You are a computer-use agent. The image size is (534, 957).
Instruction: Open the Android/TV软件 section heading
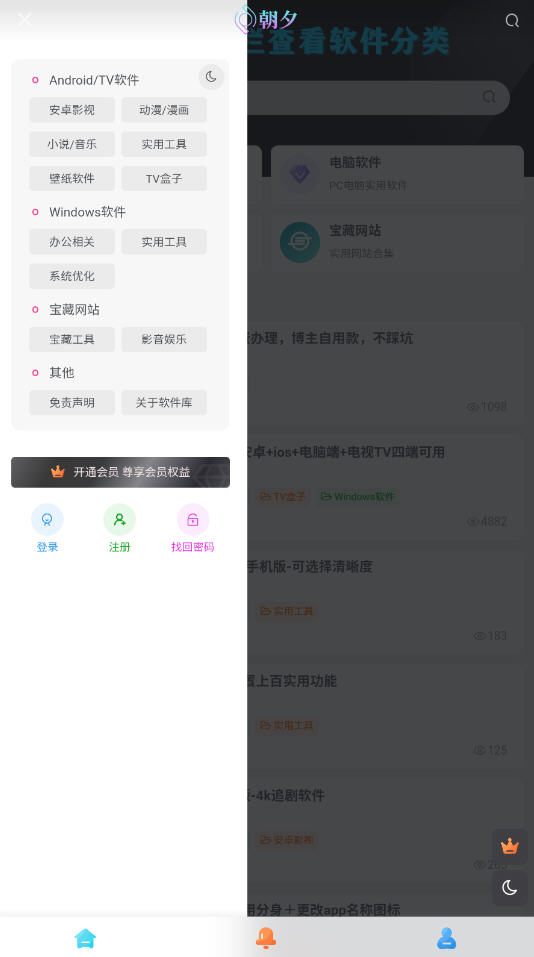(x=94, y=80)
